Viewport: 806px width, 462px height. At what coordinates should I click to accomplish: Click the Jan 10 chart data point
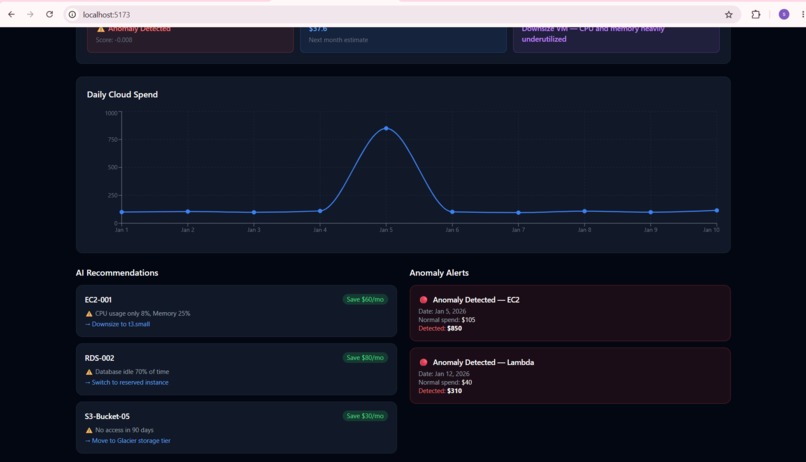[717, 210]
